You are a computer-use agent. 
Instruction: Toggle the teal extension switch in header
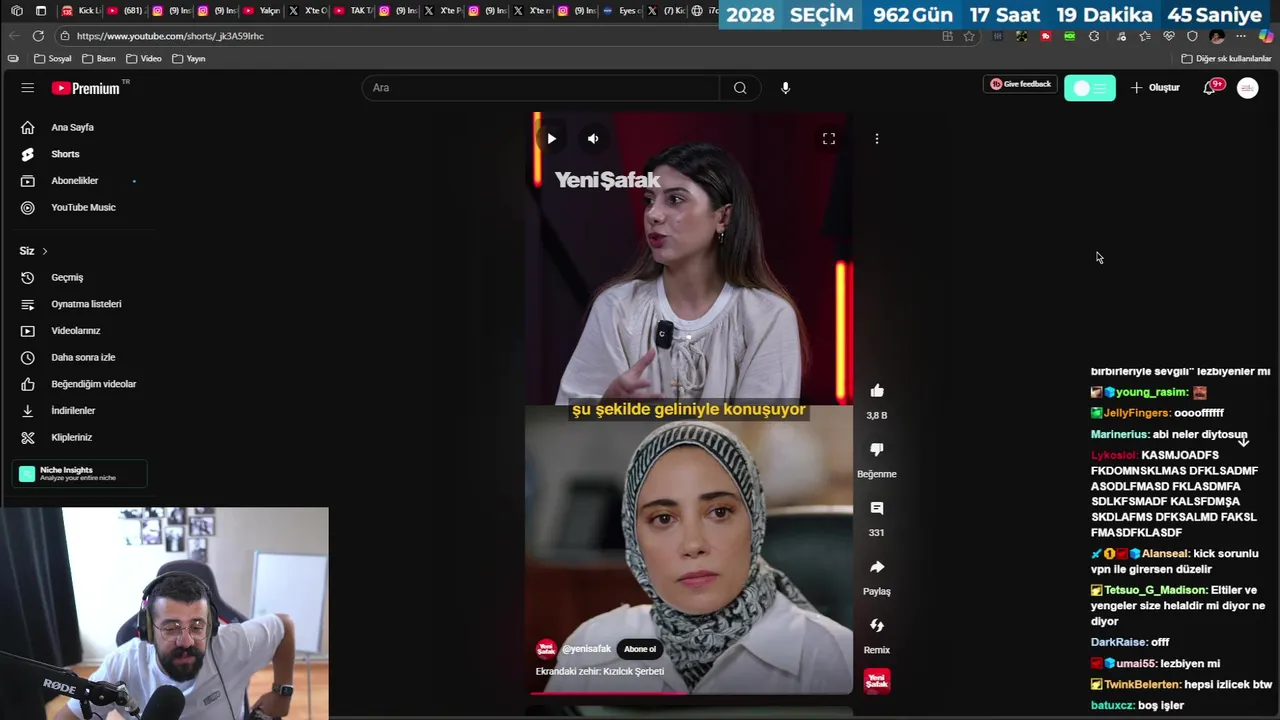(1089, 88)
